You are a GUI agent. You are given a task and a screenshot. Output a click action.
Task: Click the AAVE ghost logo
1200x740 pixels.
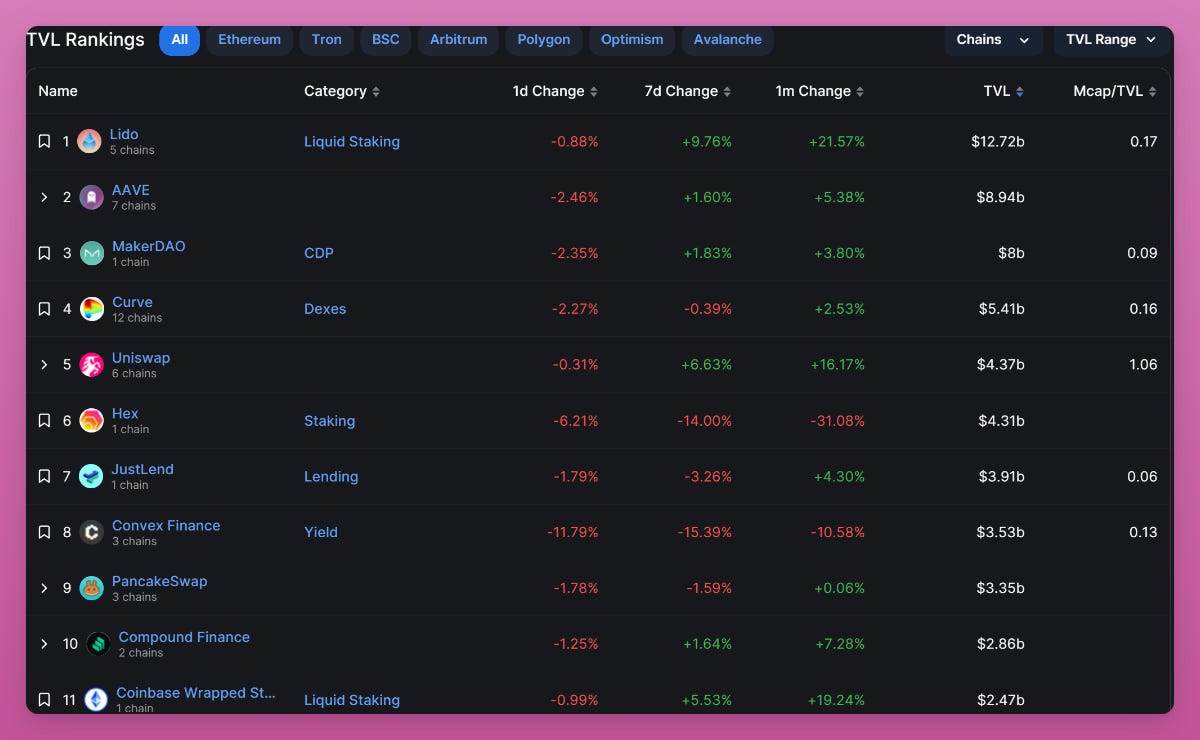tap(92, 198)
